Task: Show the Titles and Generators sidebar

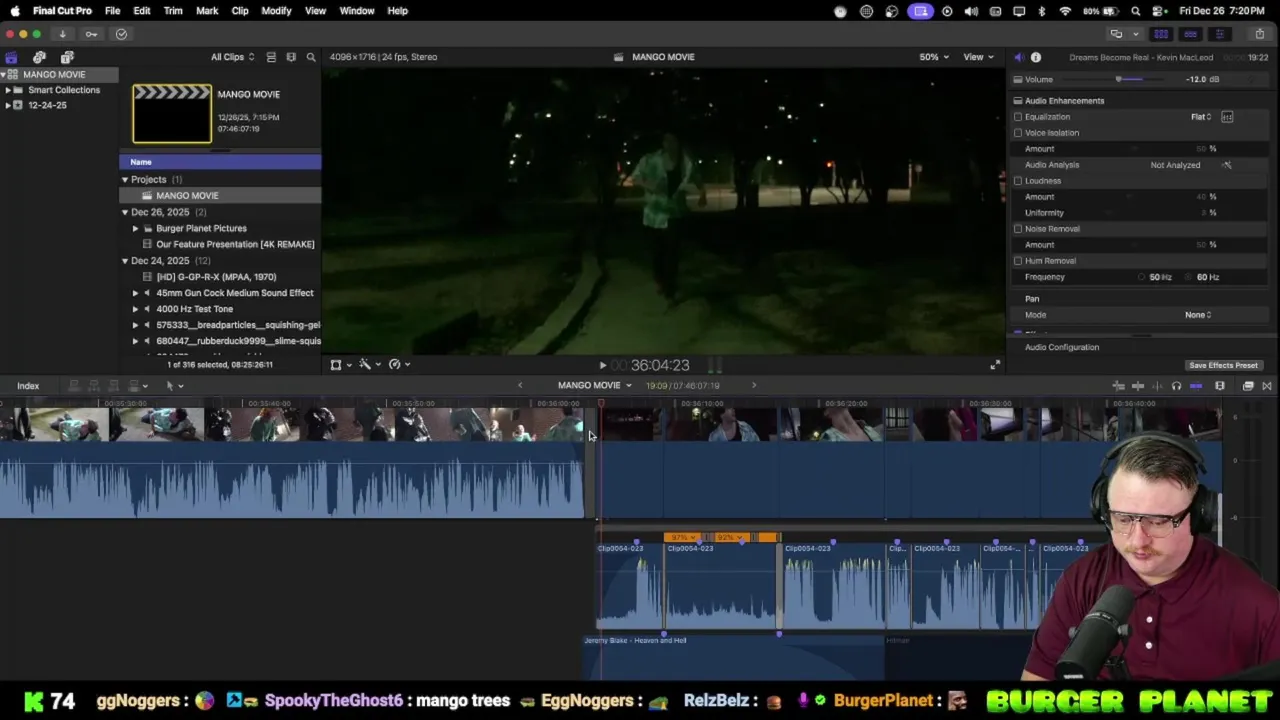Action: (x=67, y=57)
